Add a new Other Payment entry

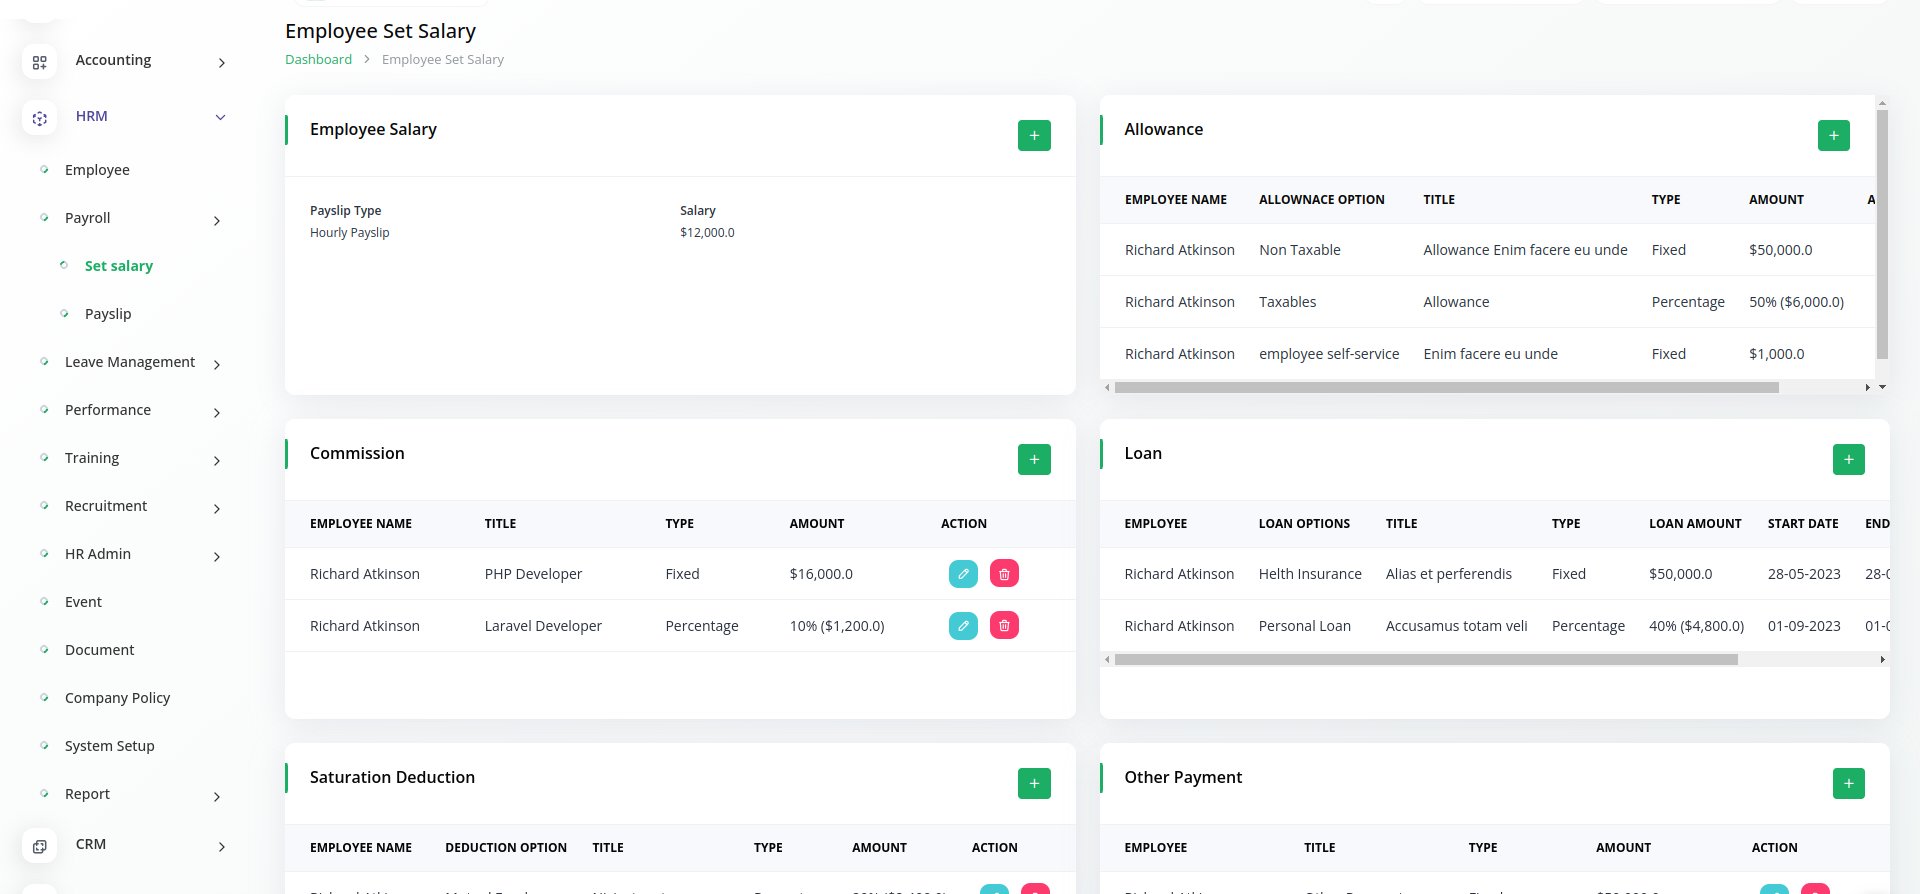click(1848, 783)
